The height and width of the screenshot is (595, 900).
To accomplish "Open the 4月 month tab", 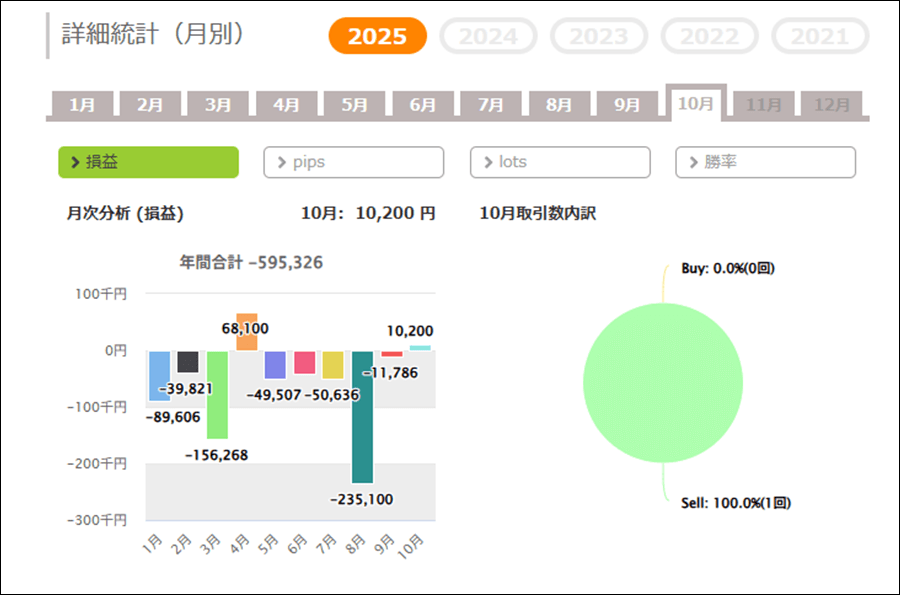I will tap(286, 104).
